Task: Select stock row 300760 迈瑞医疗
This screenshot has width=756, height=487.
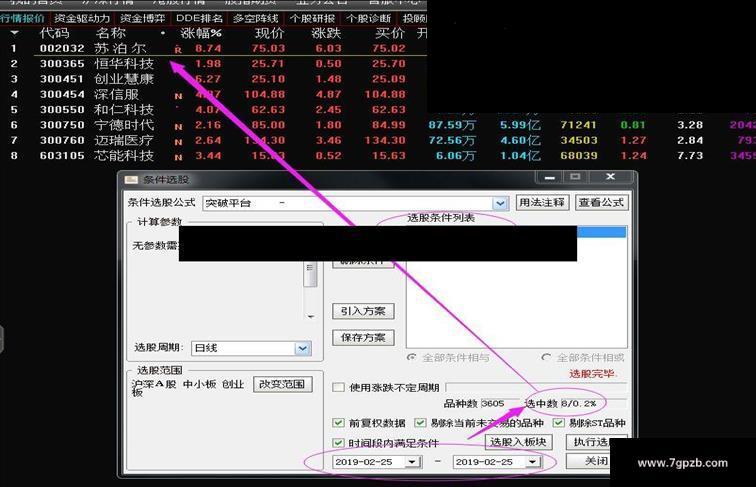Action: coord(378,141)
